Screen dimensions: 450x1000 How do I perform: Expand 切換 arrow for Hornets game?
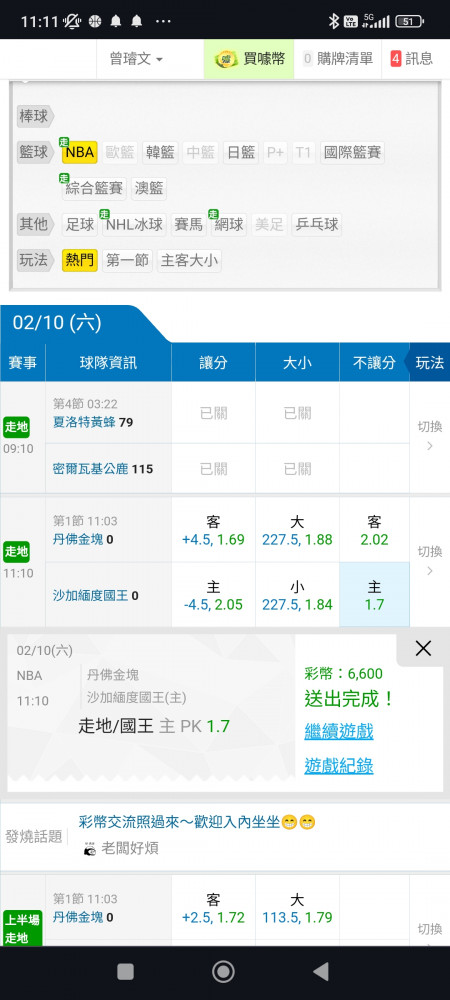click(x=430, y=436)
